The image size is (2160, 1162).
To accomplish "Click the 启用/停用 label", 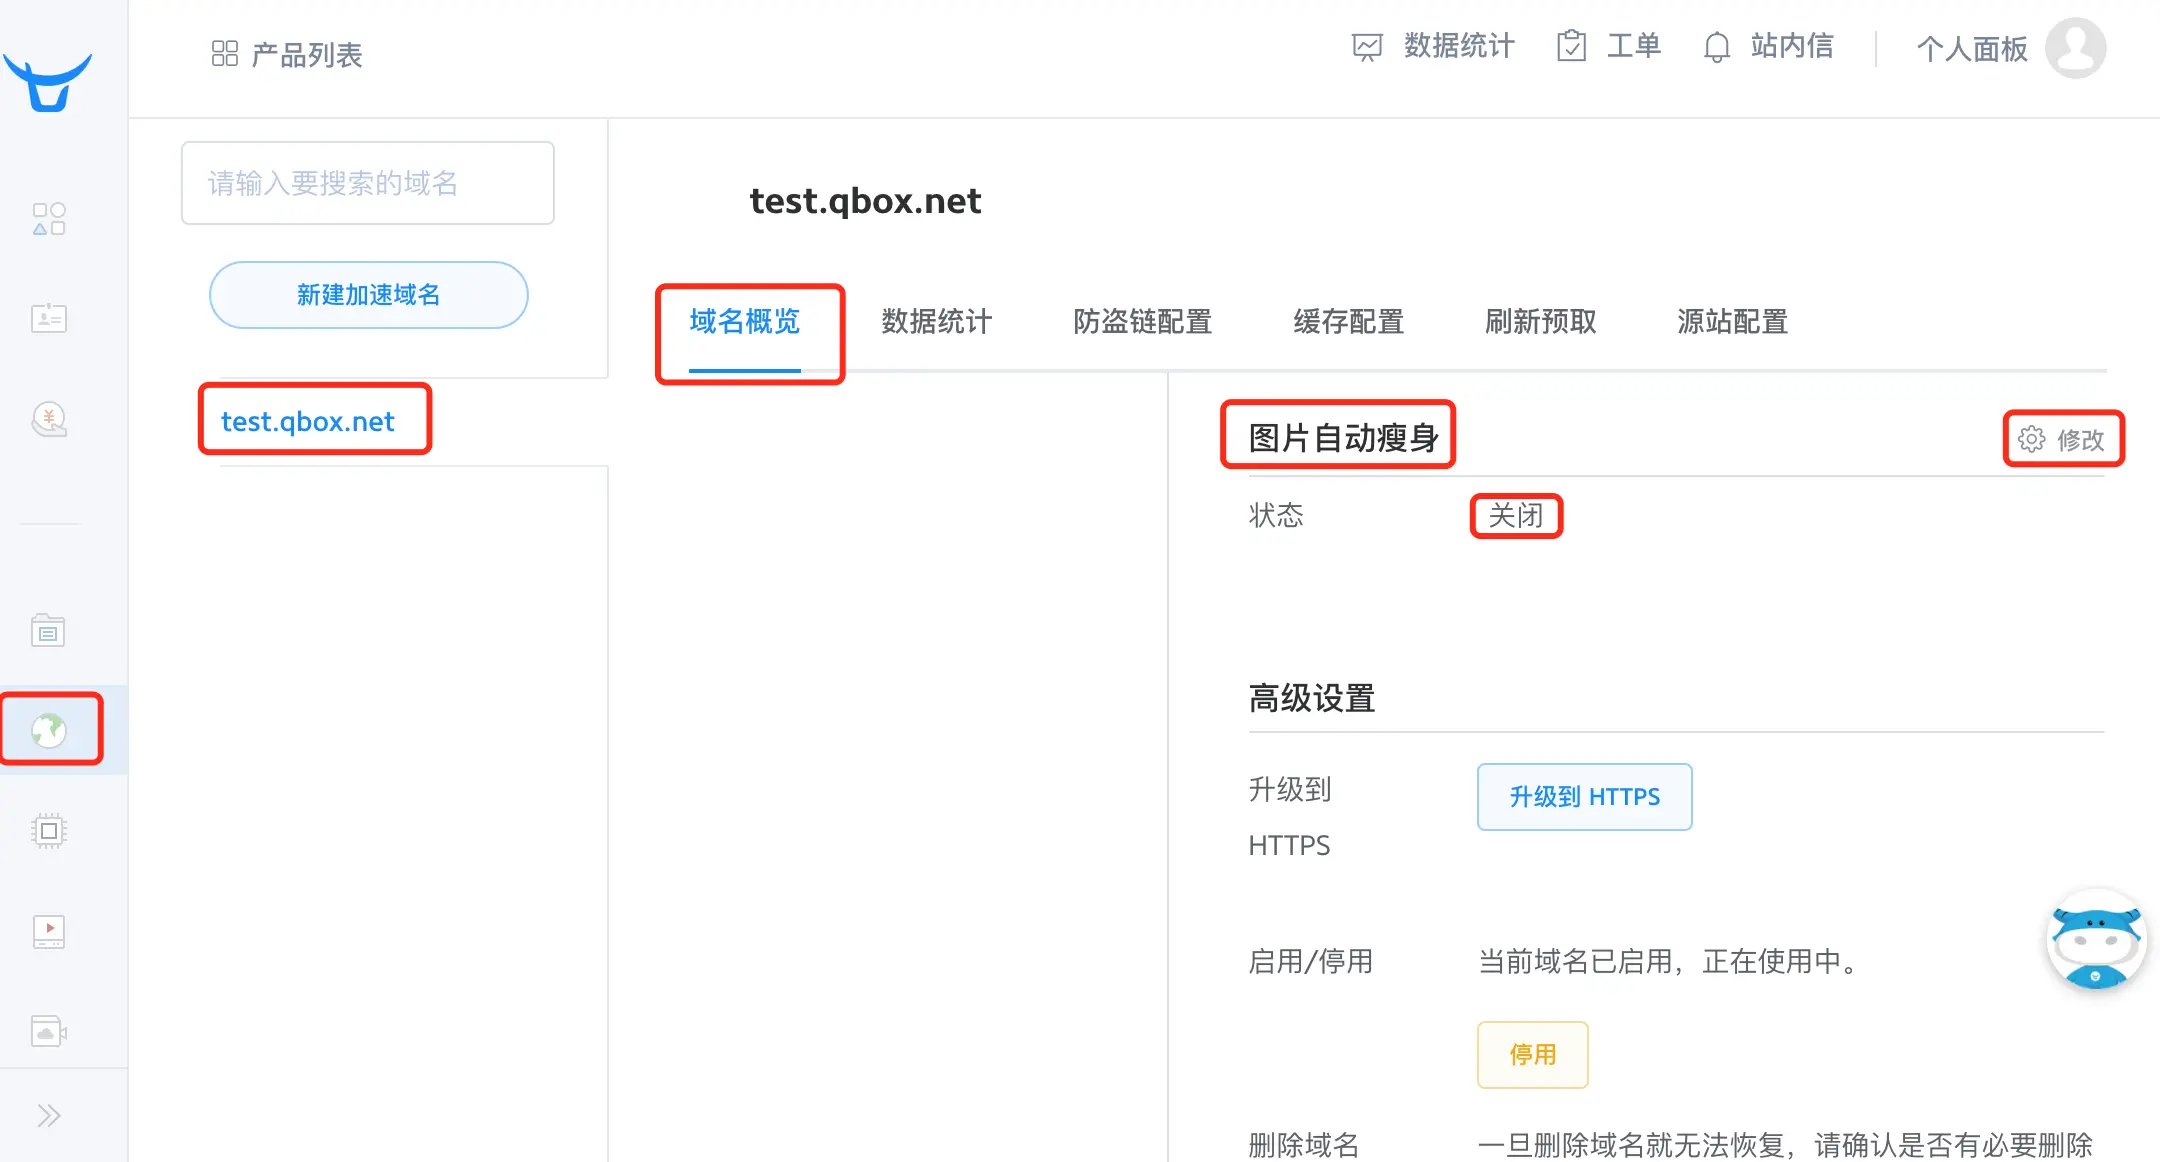I will pyautogui.click(x=1310, y=962).
